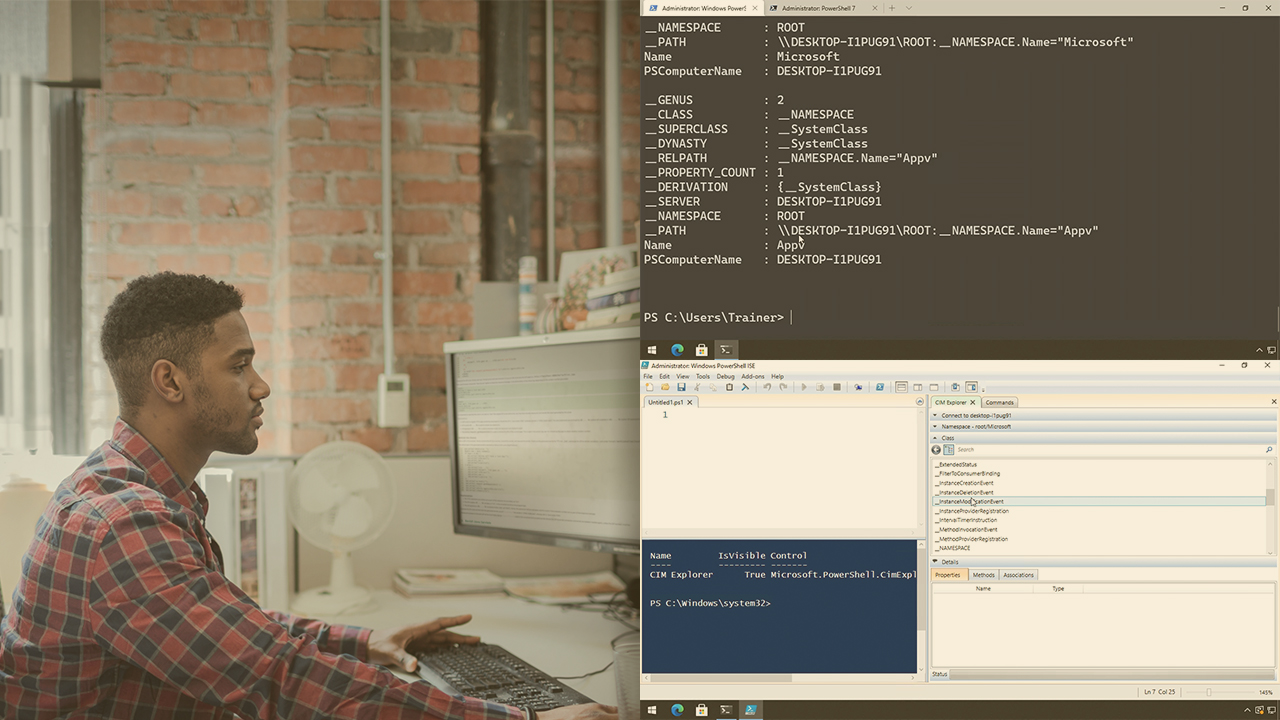Open the Debug menu in ISE
1280x720 pixels.
pyautogui.click(x=725, y=377)
